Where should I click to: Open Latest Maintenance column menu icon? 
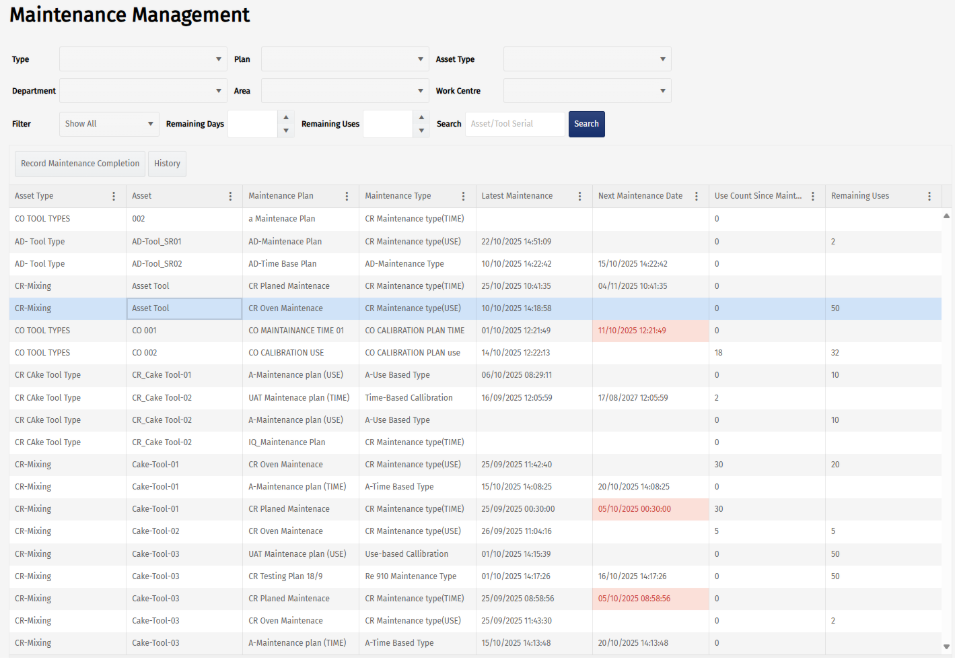coord(580,196)
